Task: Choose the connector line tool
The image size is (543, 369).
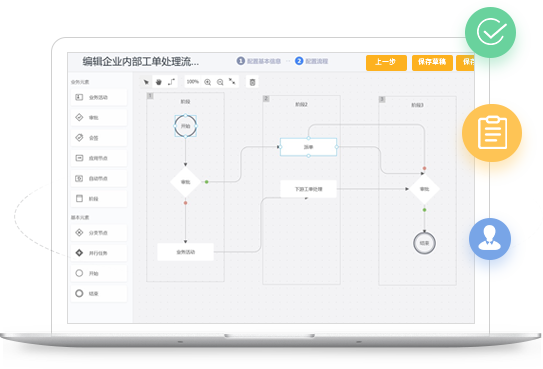Action: [x=171, y=82]
